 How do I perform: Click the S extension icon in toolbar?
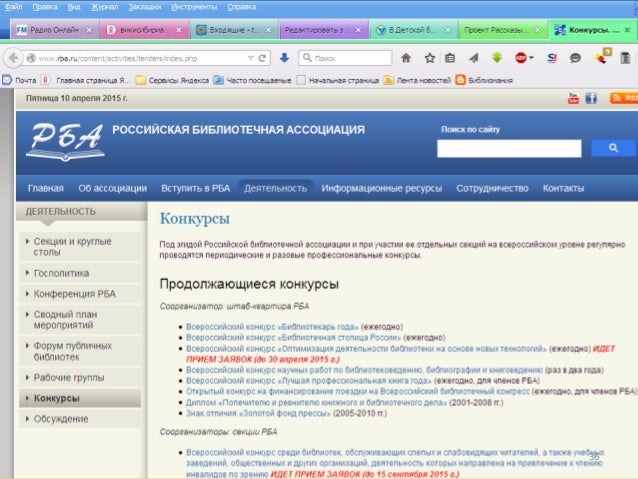point(552,58)
